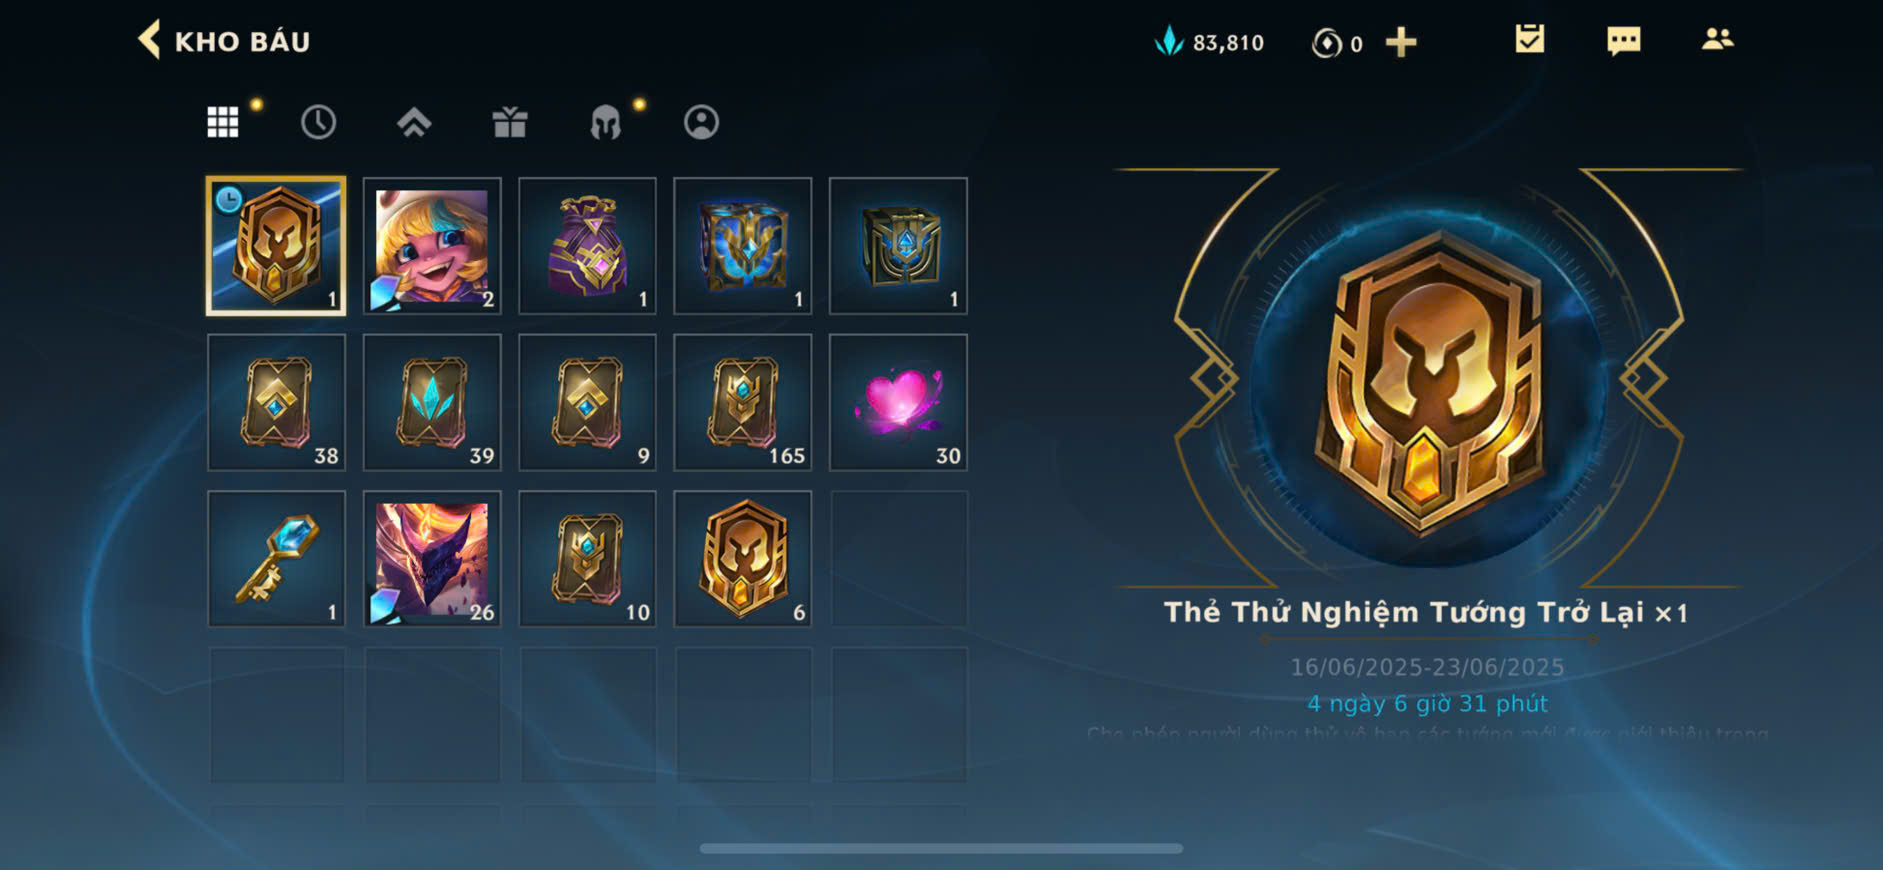Open the gift box filter tab

[510, 122]
